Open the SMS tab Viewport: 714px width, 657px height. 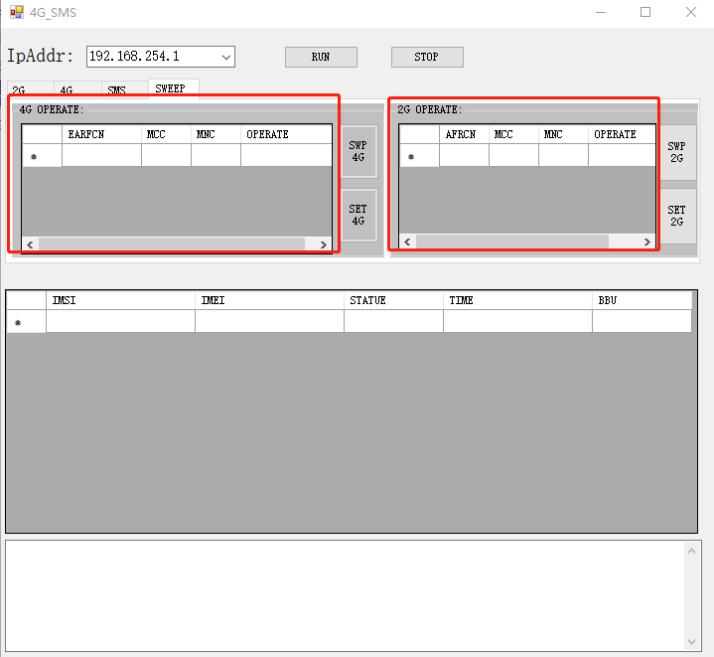pos(117,91)
